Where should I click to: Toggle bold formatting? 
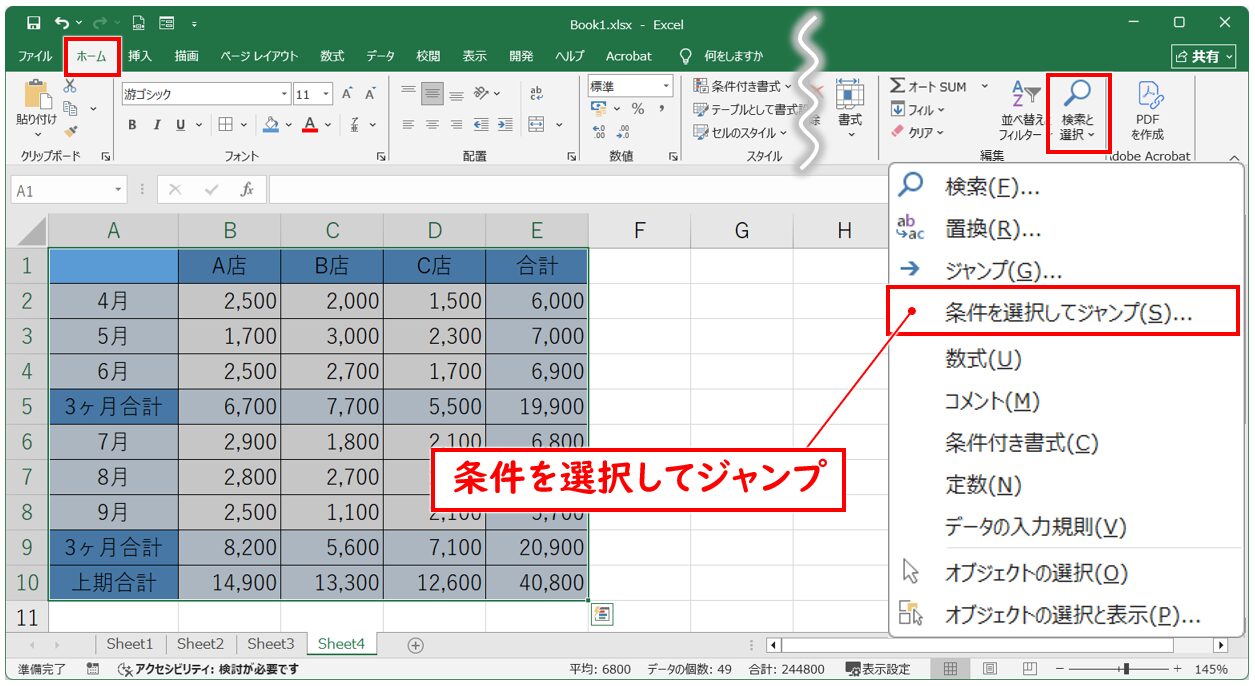point(132,125)
